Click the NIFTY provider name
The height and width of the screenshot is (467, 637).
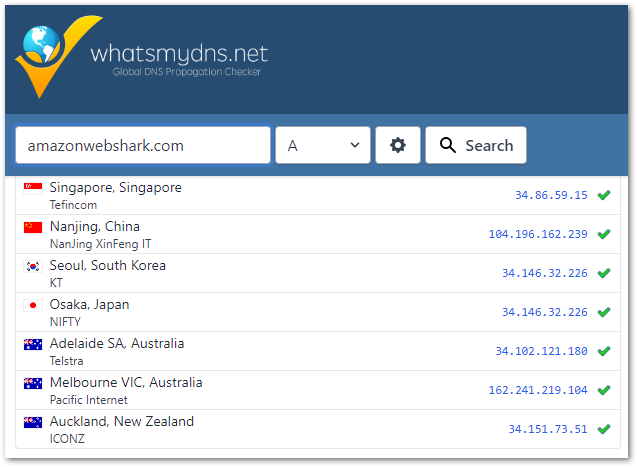(x=65, y=322)
